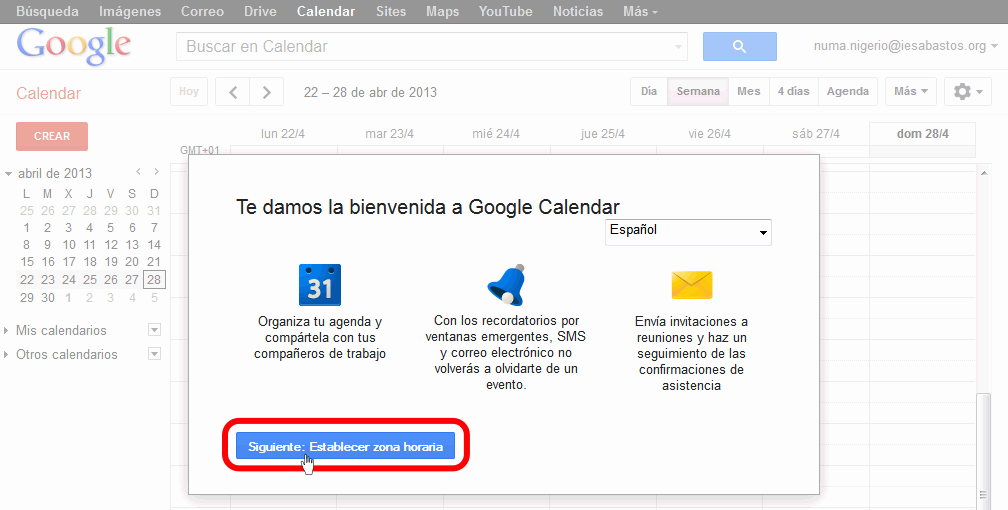Select day 22 in mini calendar
The height and width of the screenshot is (510, 1008).
coord(26,280)
